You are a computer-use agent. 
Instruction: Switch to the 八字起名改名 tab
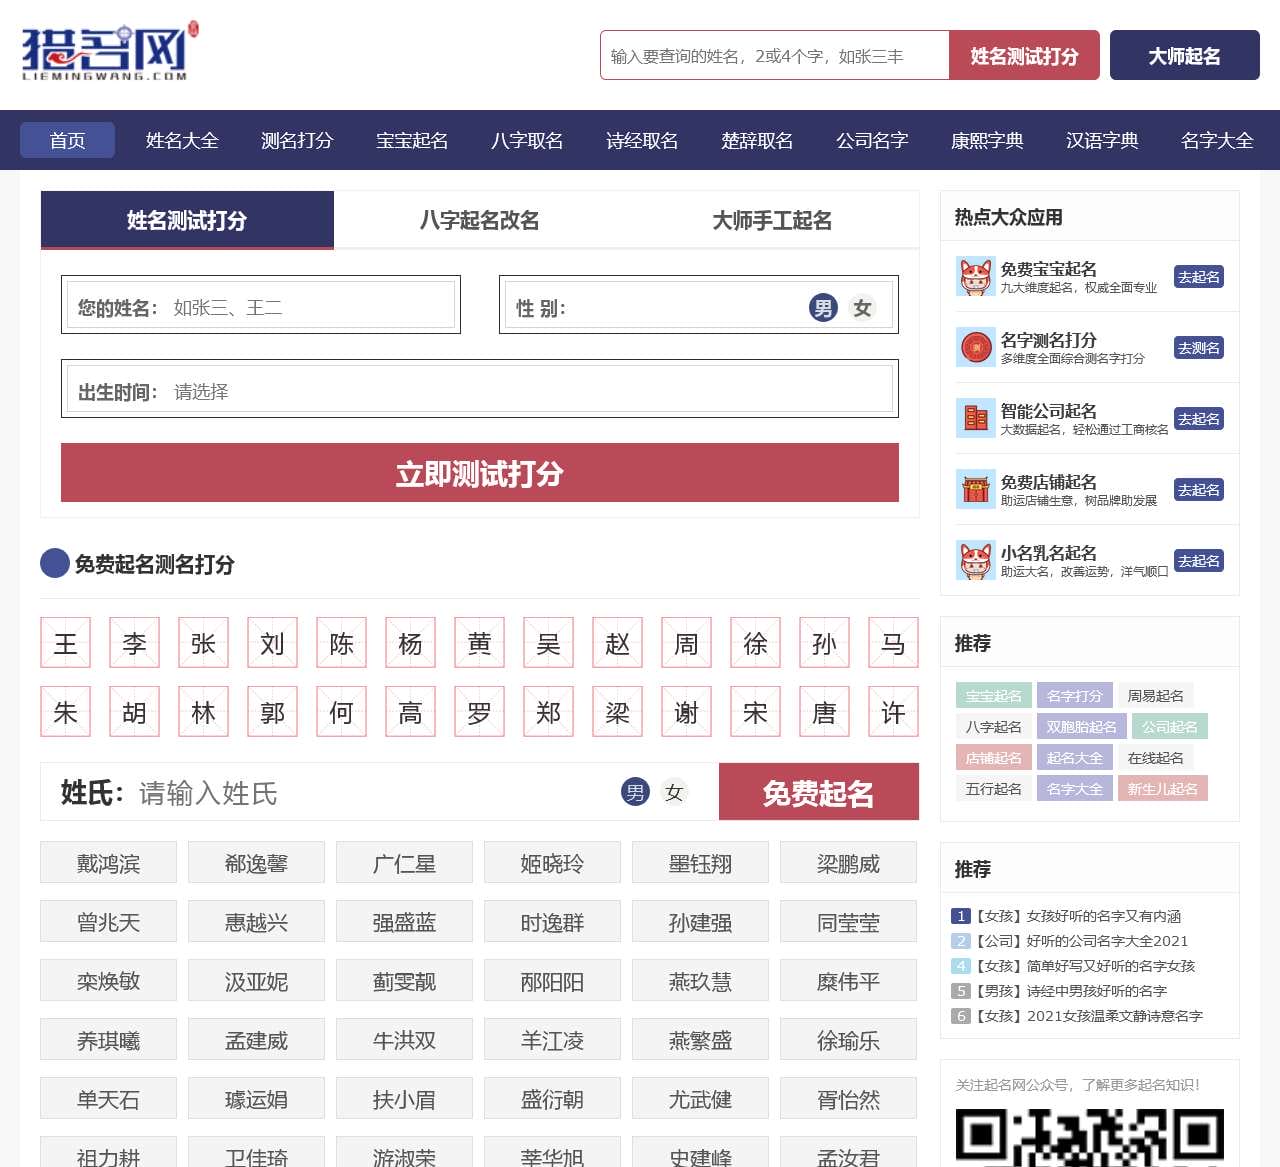480,220
